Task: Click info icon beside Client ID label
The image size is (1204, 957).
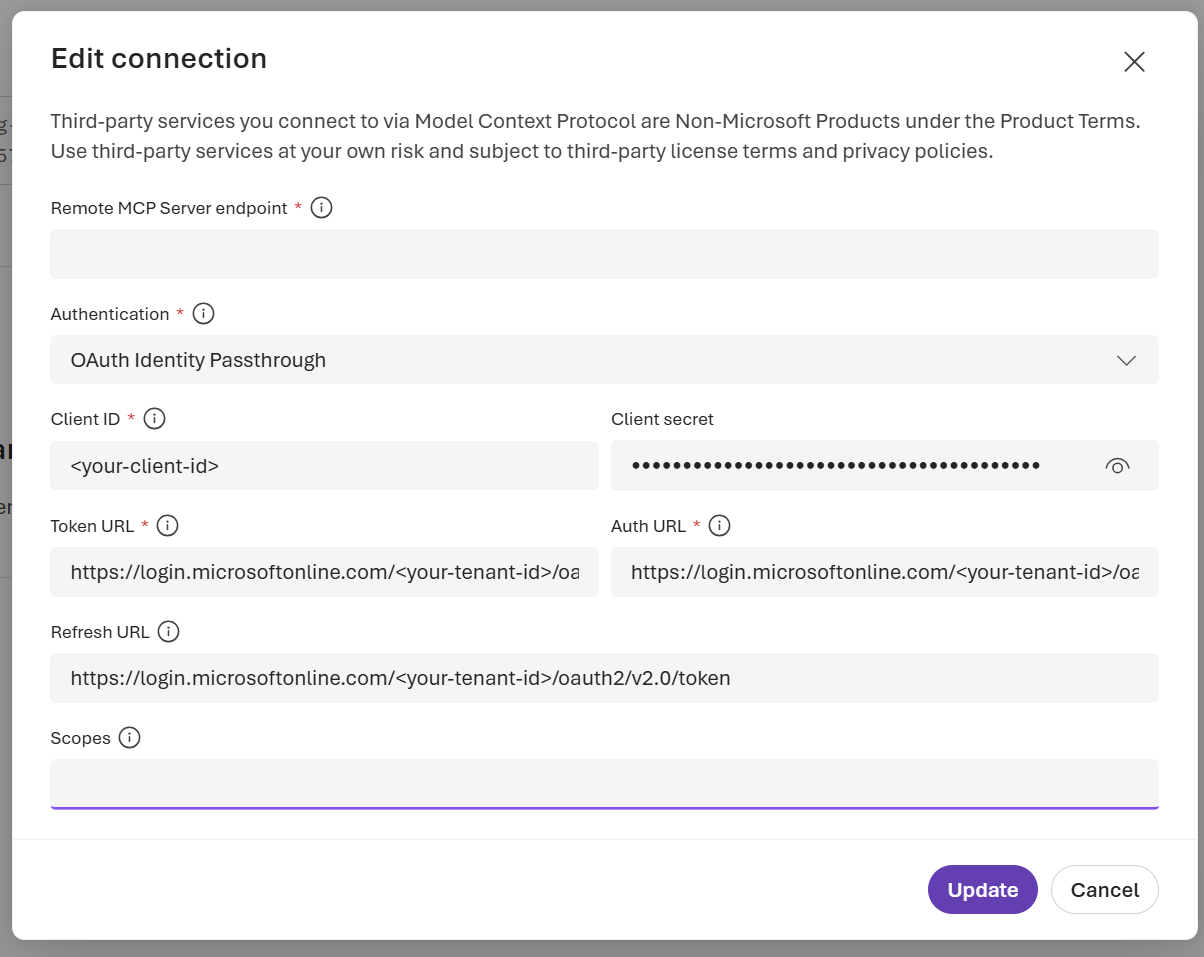Action: tap(154, 419)
